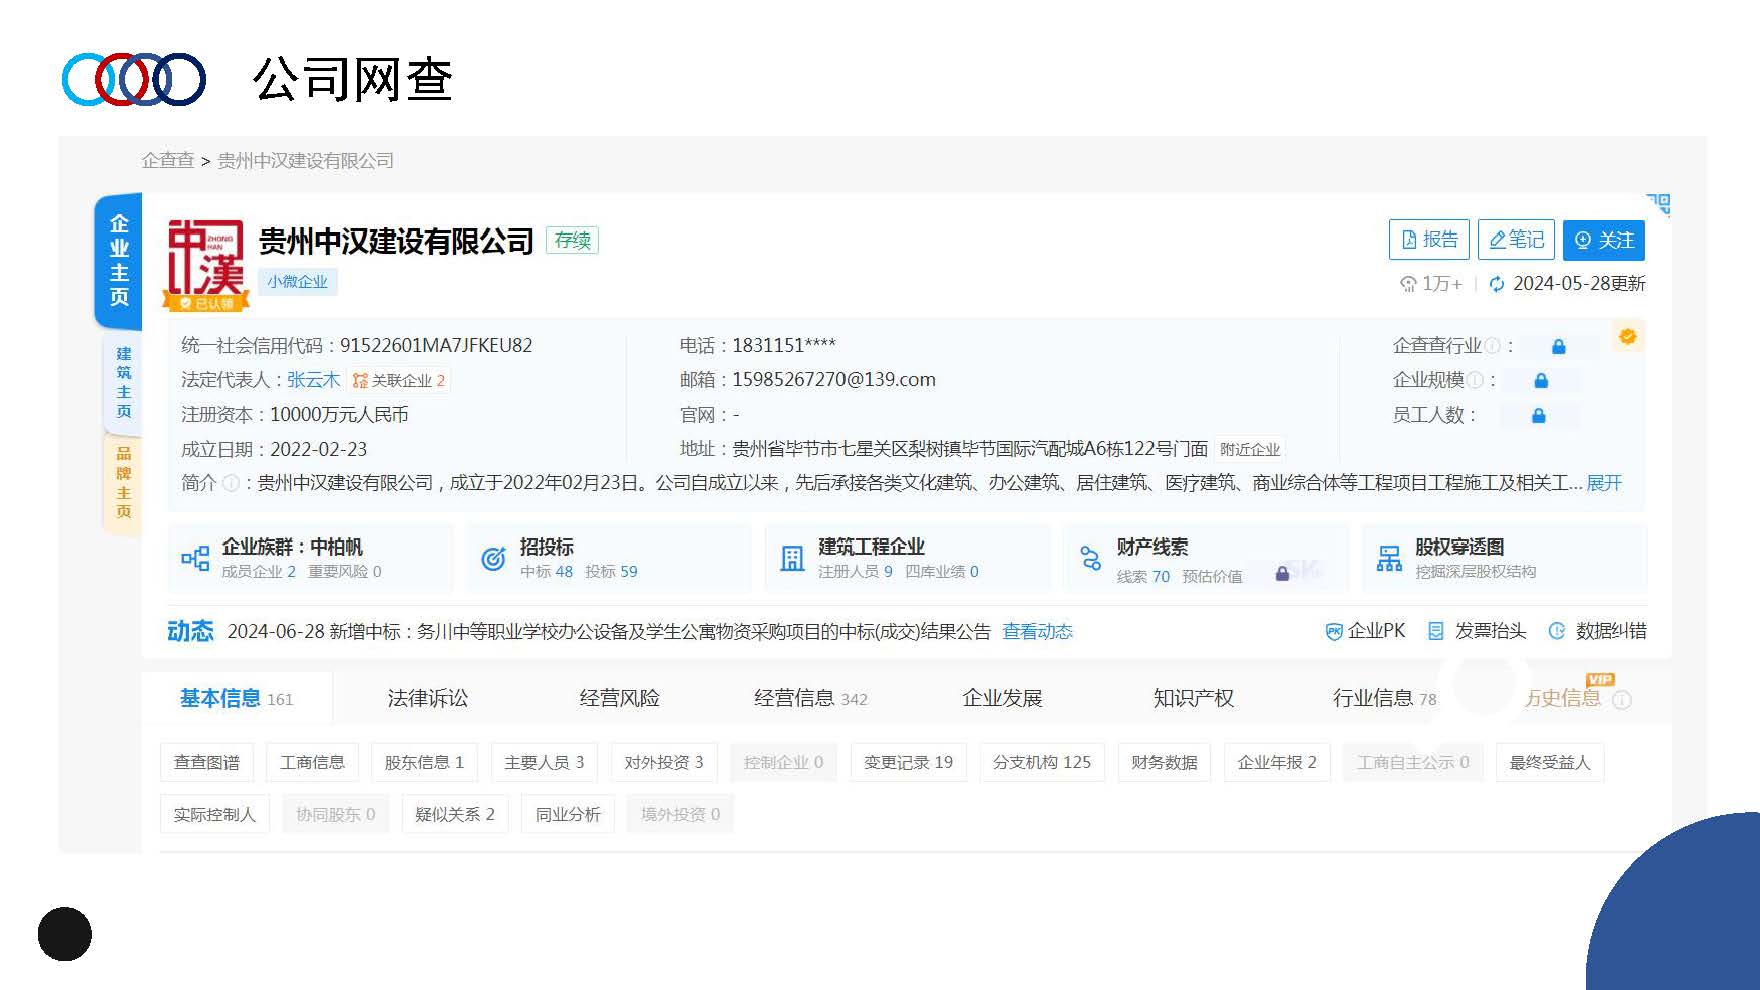Switch to 基本信息 tab
Image resolution: width=1760 pixels, height=990 pixels.
pos(237,698)
